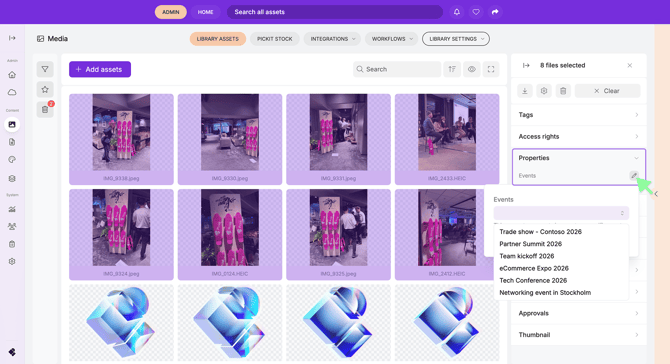Open the notifications bell icon
This screenshot has width=670, height=364.
457,12
